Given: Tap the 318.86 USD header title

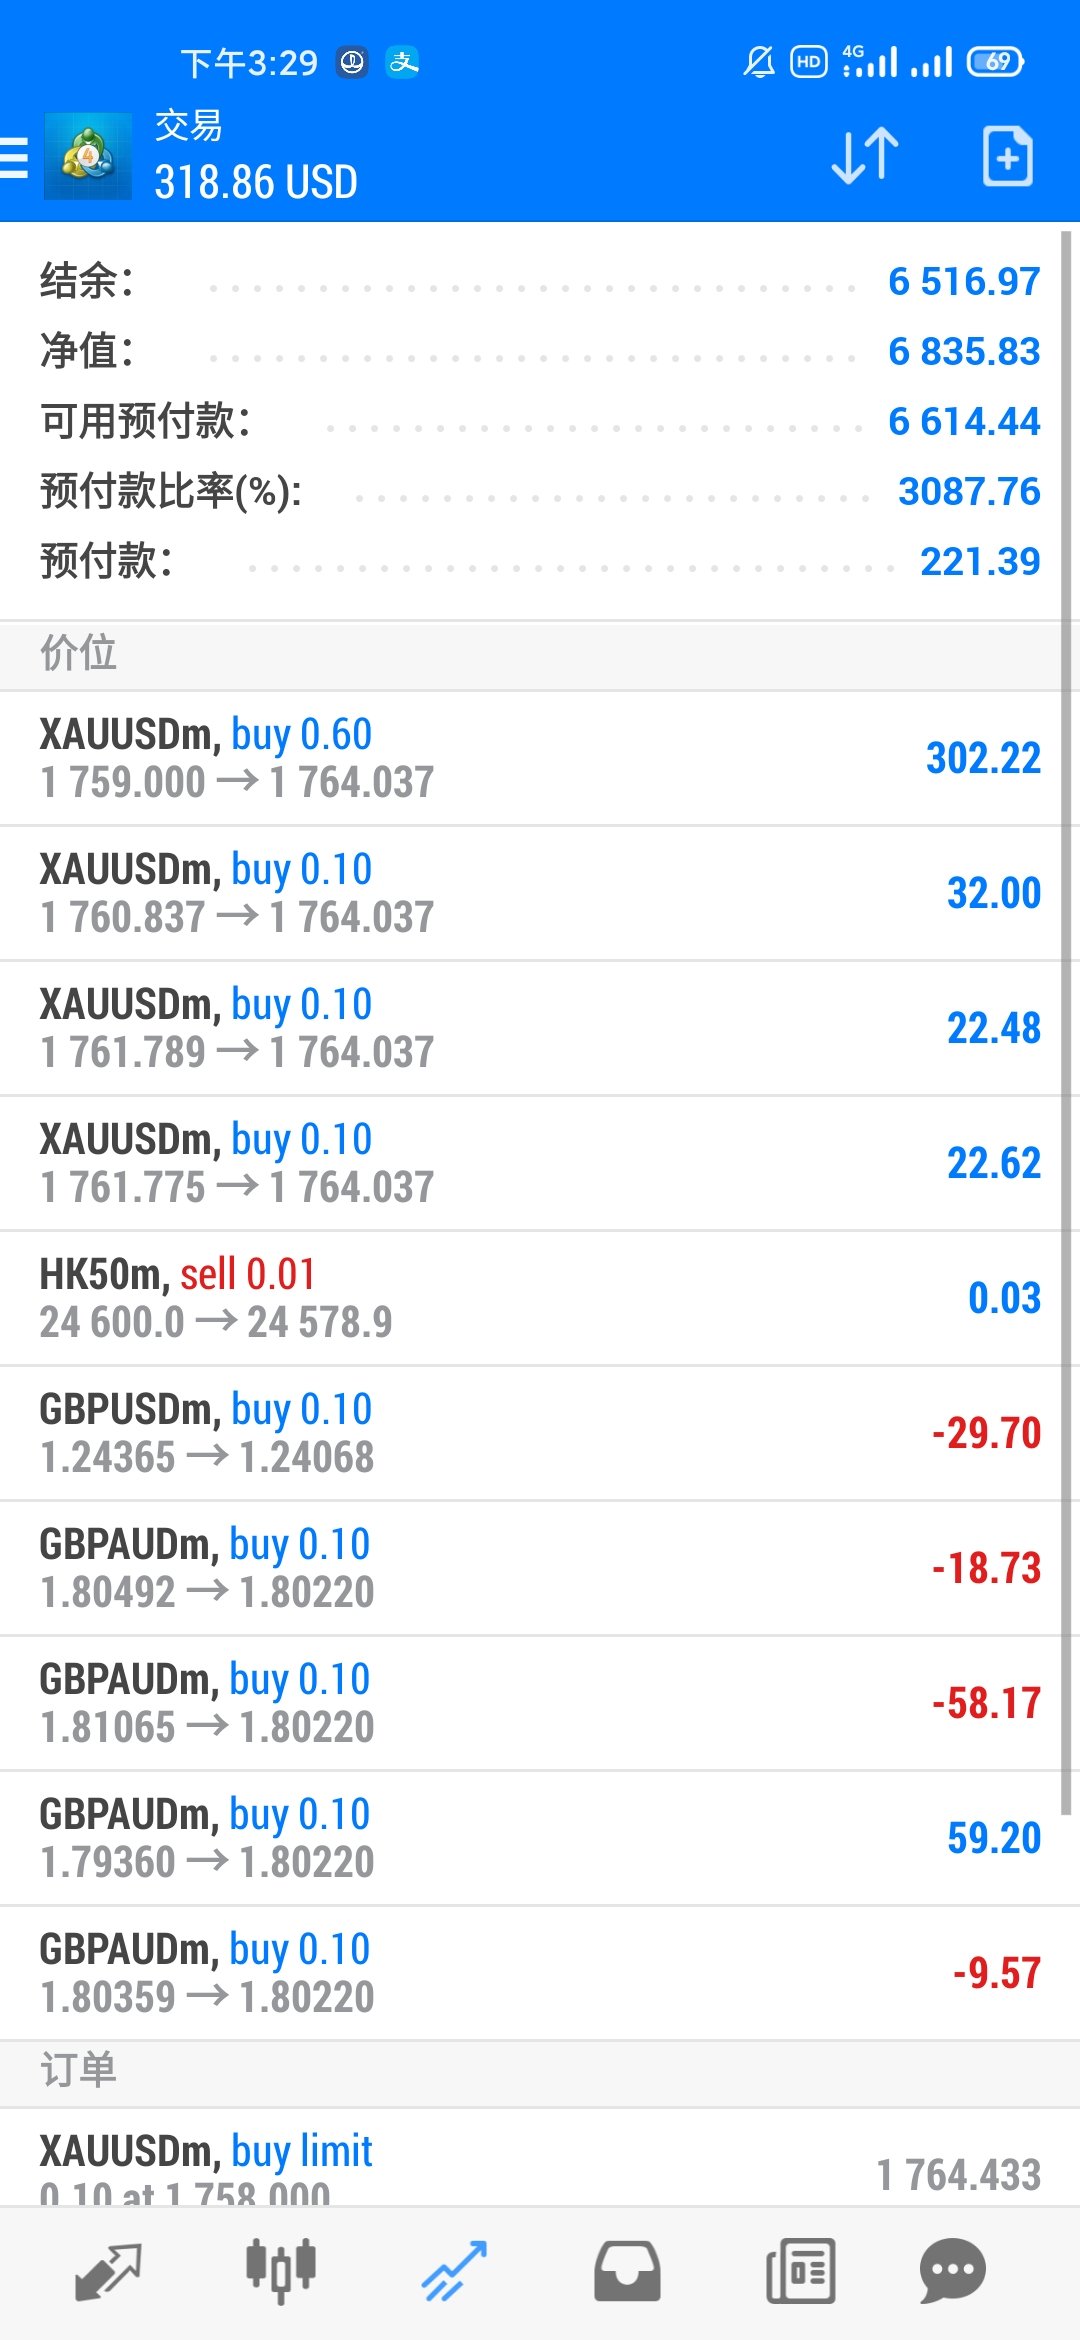Looking at the screenshot, I should coord(256,182).
